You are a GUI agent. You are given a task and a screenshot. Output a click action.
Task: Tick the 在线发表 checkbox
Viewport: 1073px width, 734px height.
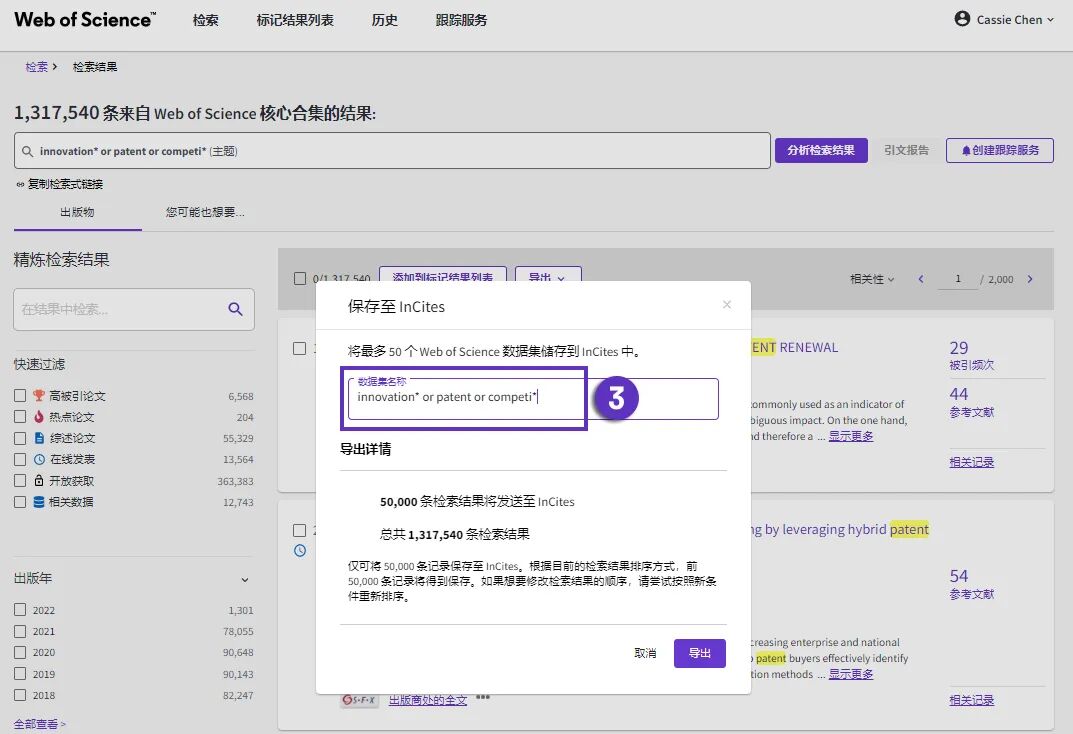[20, 459]
